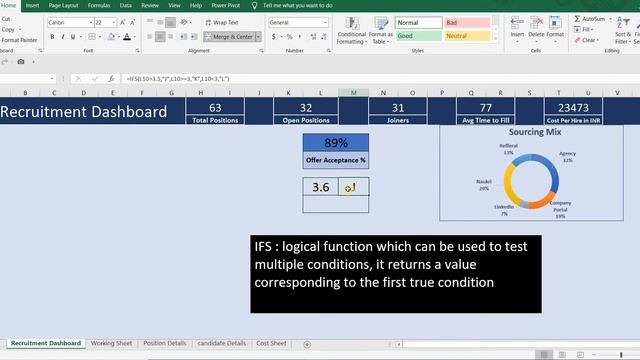
Task: Apply the Good cell style
Action: pyautogui.click(x=418, y=36)
